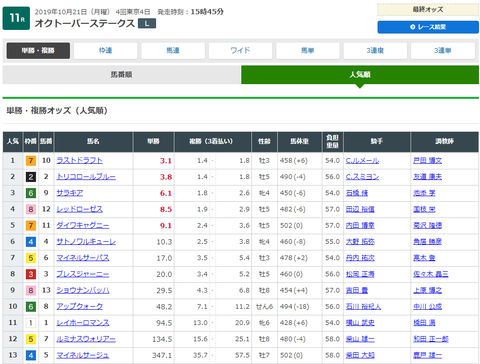Image resolution: width=480 pixels, height=364 pixels.
Task: Click yellow frame 5 box in ルミナスウォリアー row
Action: click(31, 339)
